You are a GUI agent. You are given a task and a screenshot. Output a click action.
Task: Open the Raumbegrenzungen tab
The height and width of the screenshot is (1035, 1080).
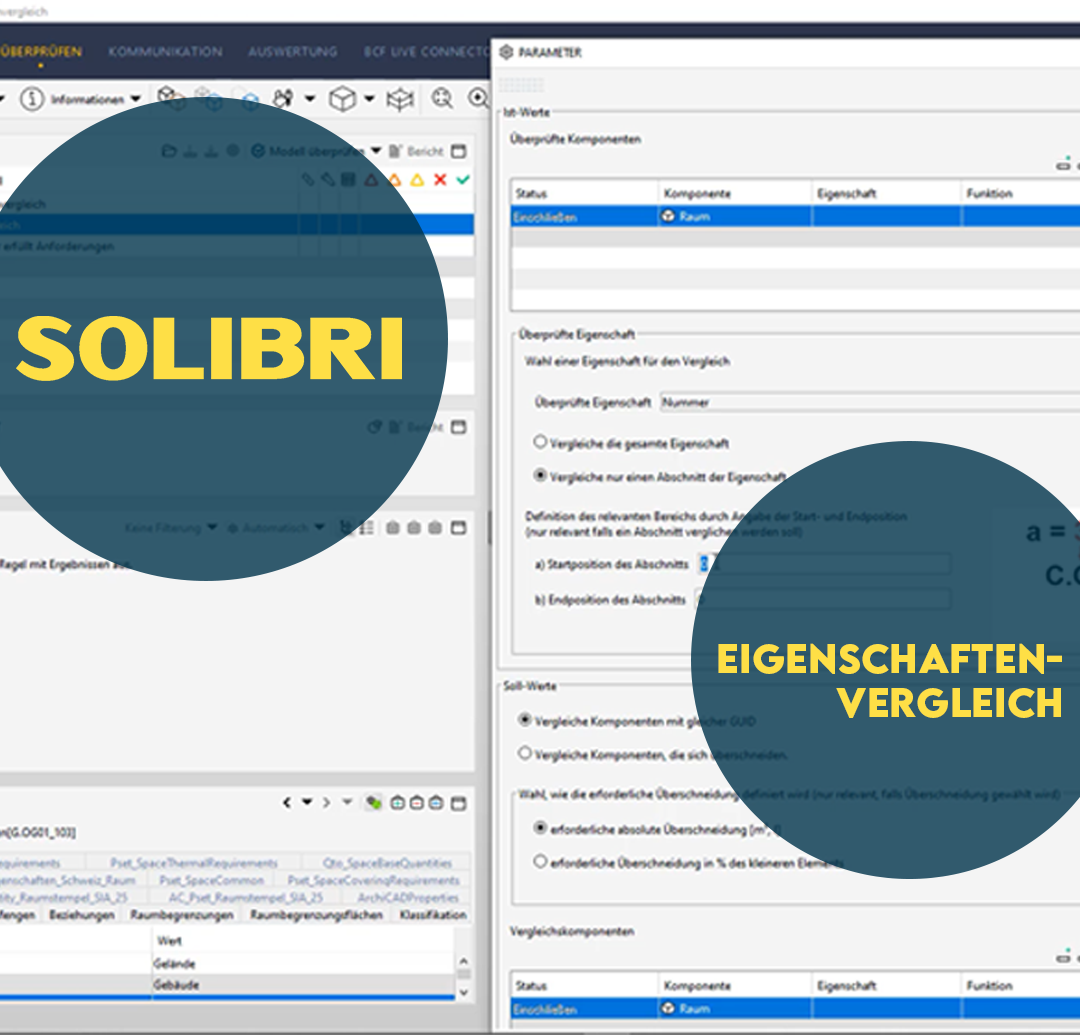(x=182, y=914)
